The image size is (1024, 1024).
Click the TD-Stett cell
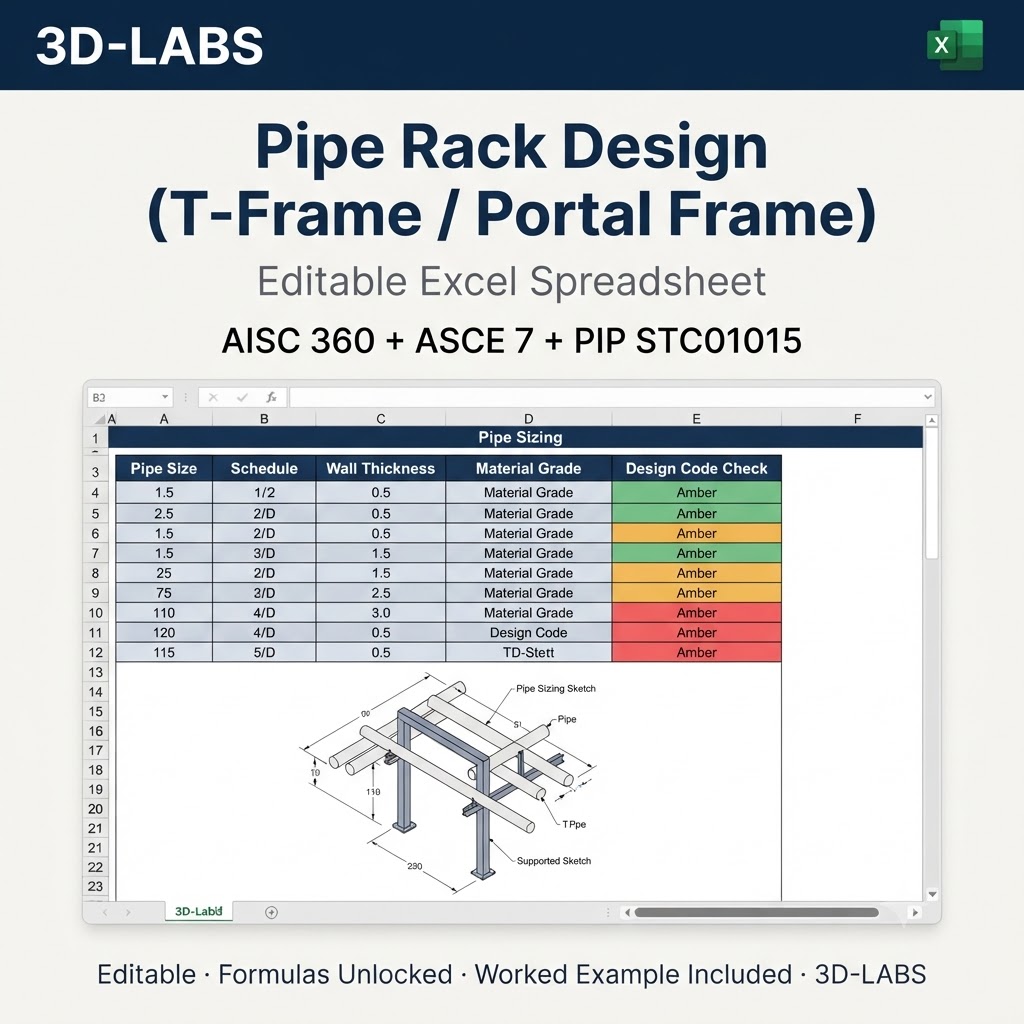click(x=528, y=652)
